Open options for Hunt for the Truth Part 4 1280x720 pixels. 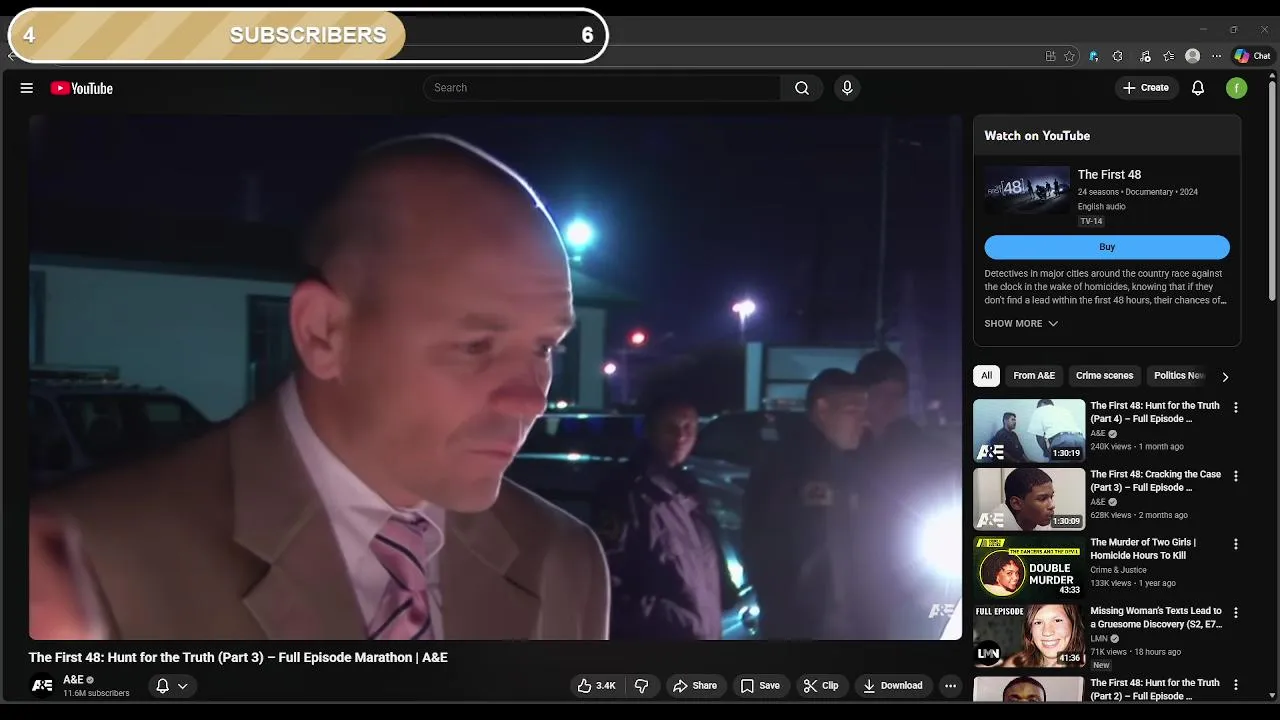point(1235,408)
